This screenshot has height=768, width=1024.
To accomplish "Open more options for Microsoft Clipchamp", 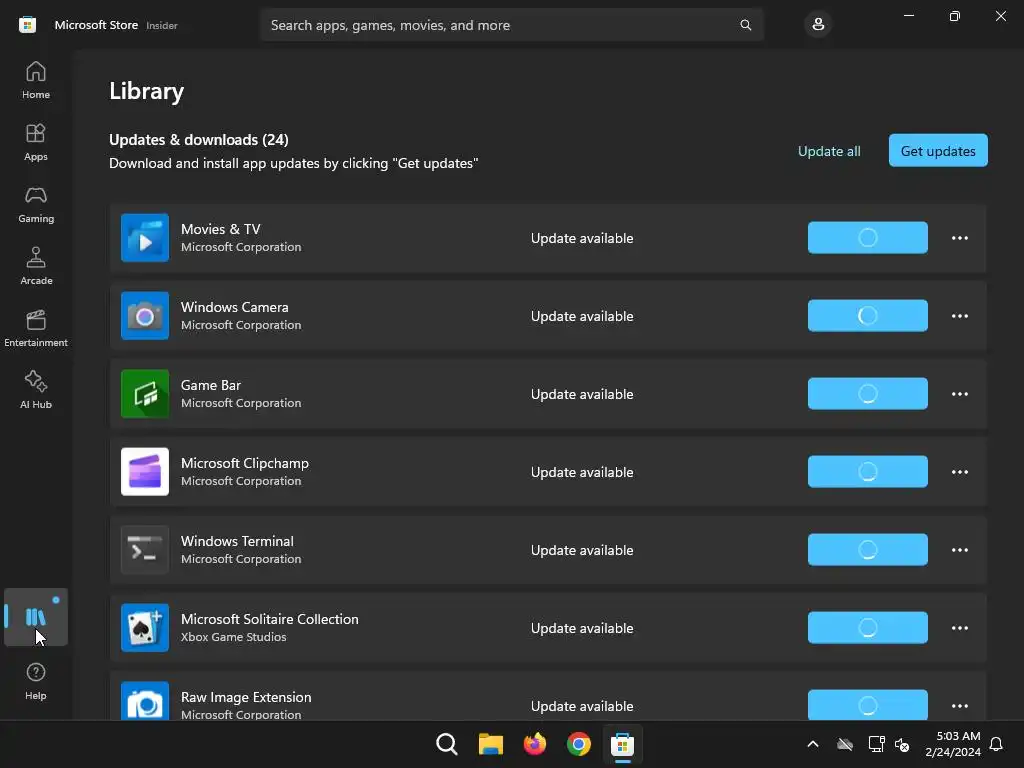I will click(960, 472).
